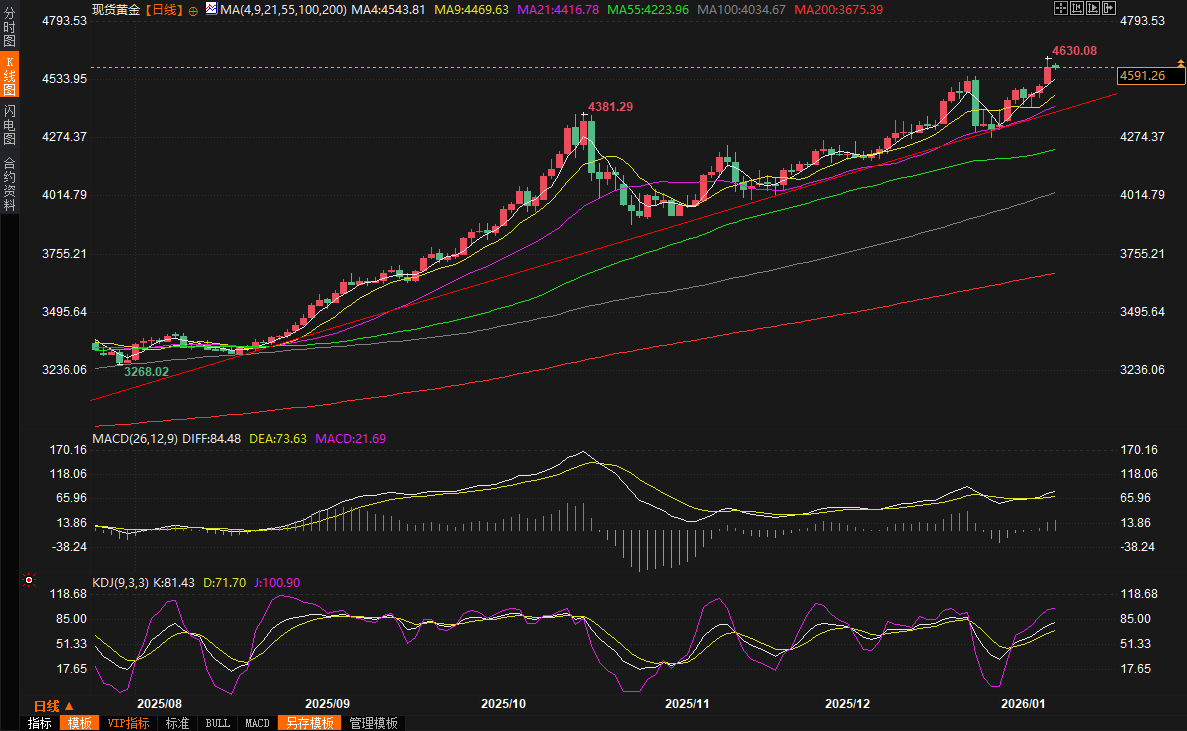This screenshot has width=1187, height=731.
Task: Click the orange alert arrow above price label
Action: [x=1181, y=63]
